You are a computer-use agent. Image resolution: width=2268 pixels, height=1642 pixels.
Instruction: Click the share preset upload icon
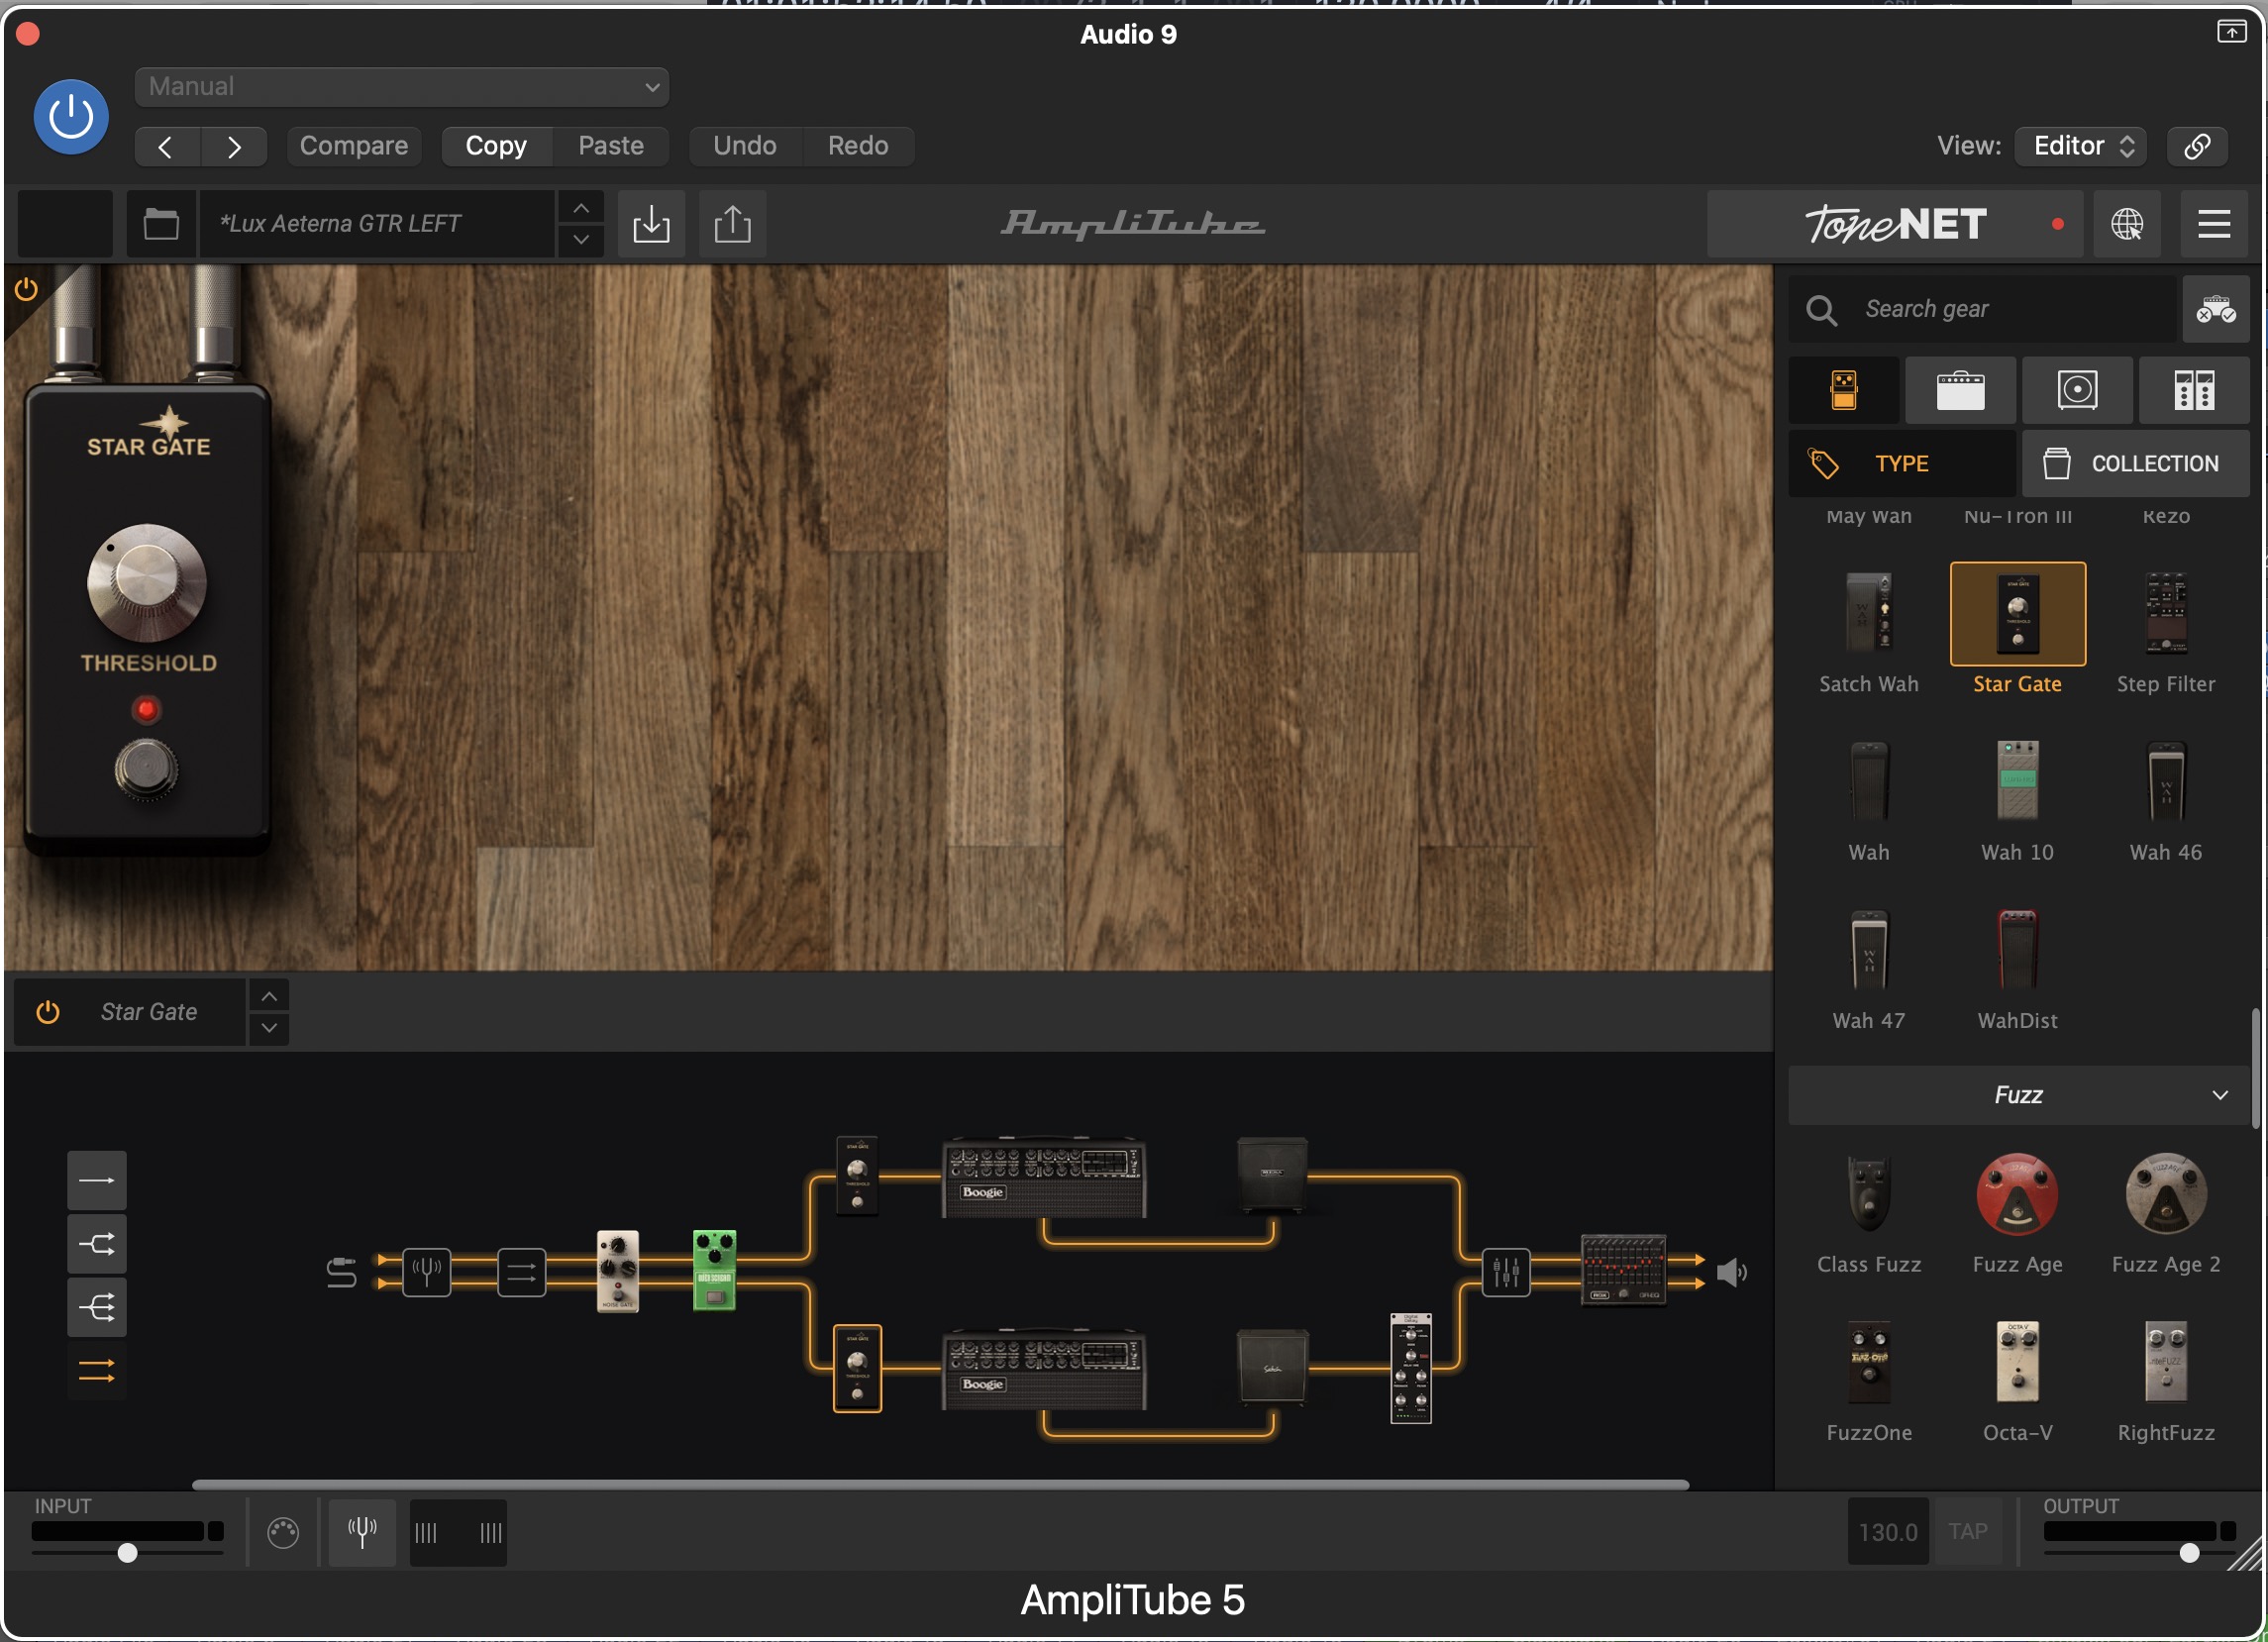[x=733, y=224]
